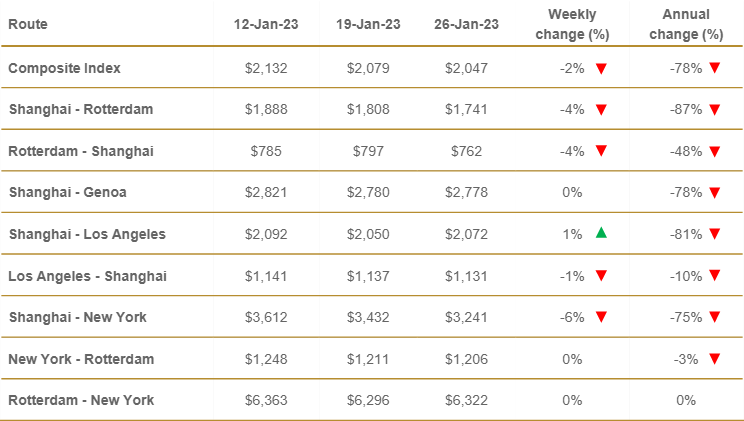The width and height of the screenshot is (744, 421).
Task: Click the Route column header
Action: pos(28,24)
